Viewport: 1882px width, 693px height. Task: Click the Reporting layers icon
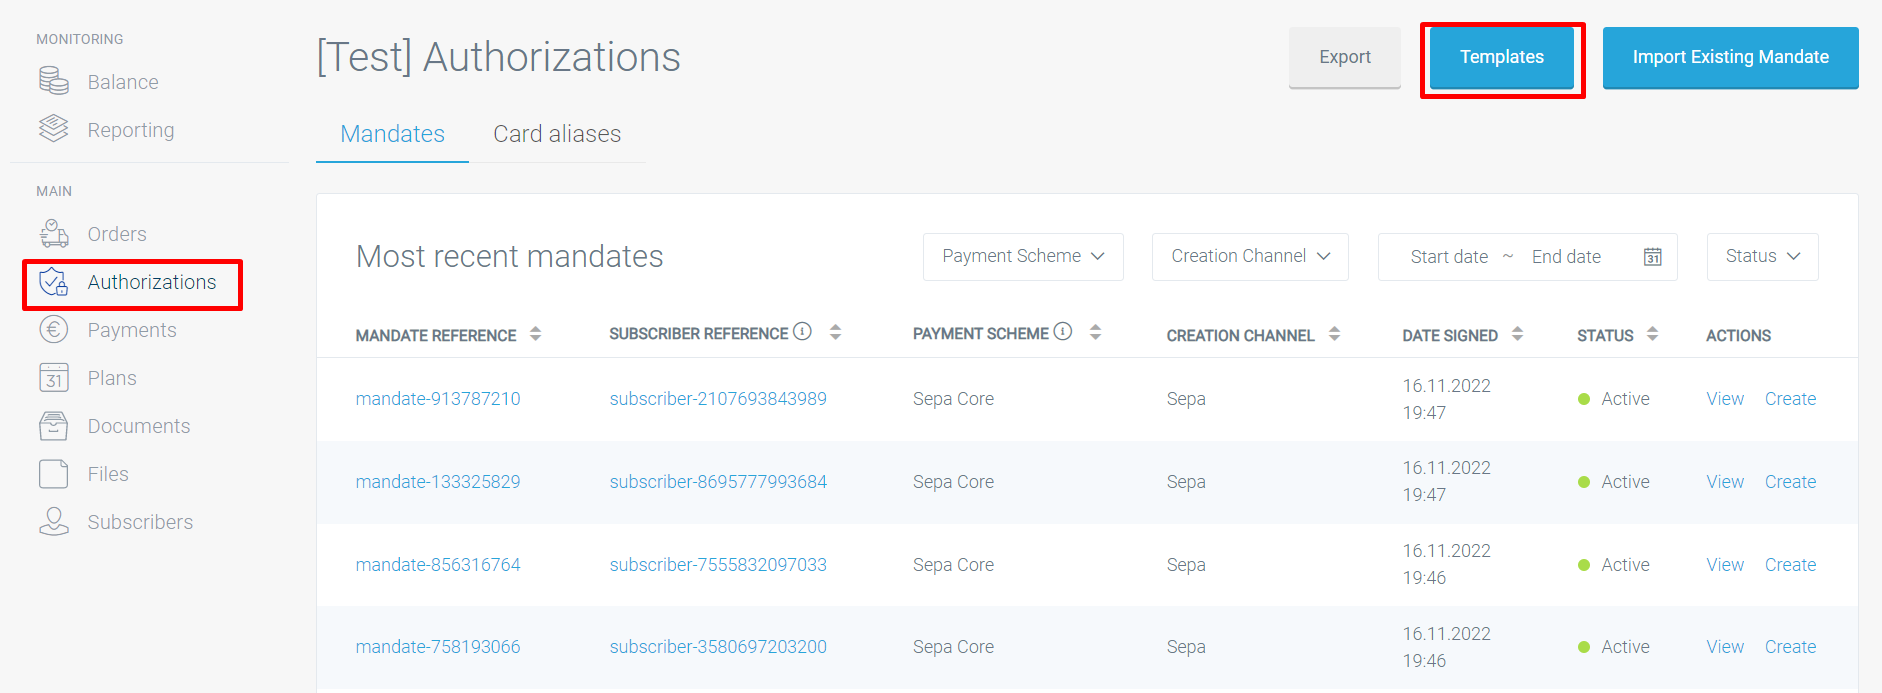54,129
